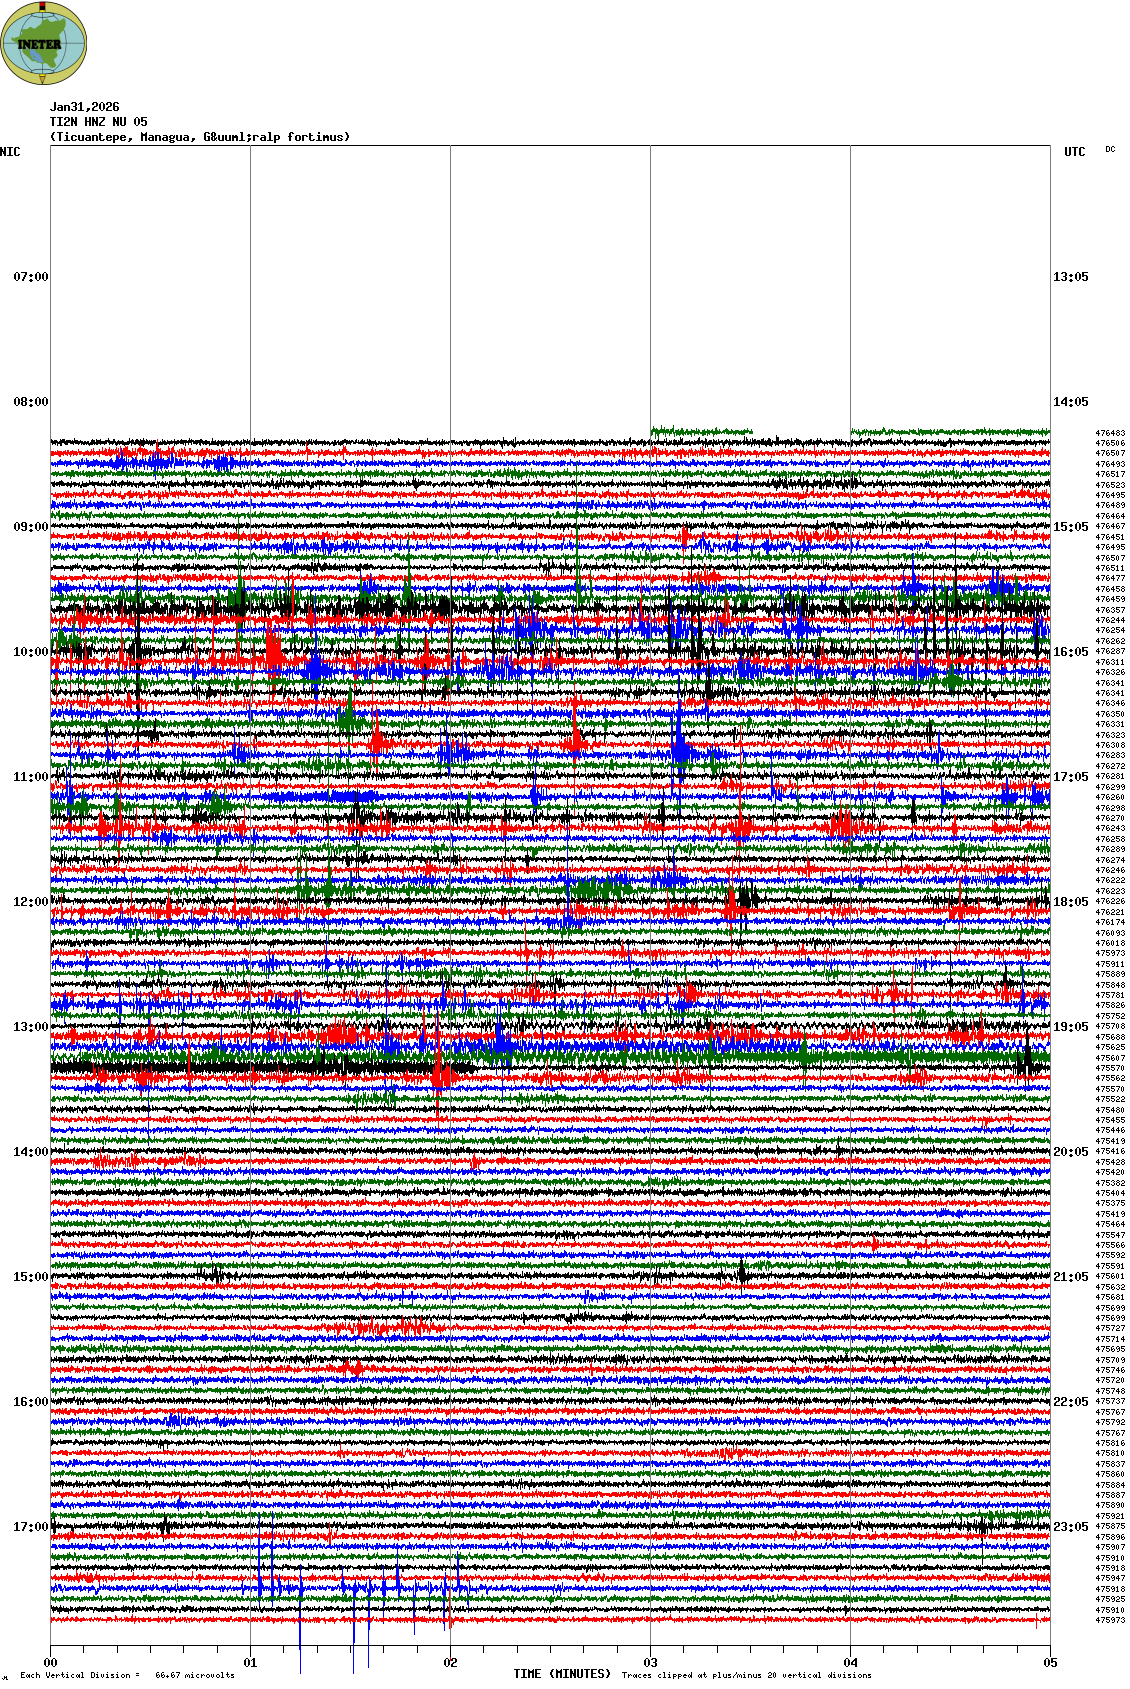Click the 03 minute axis tick label
Image resolution: width=1130 pixels, height=1689 pixels.
650,1664
